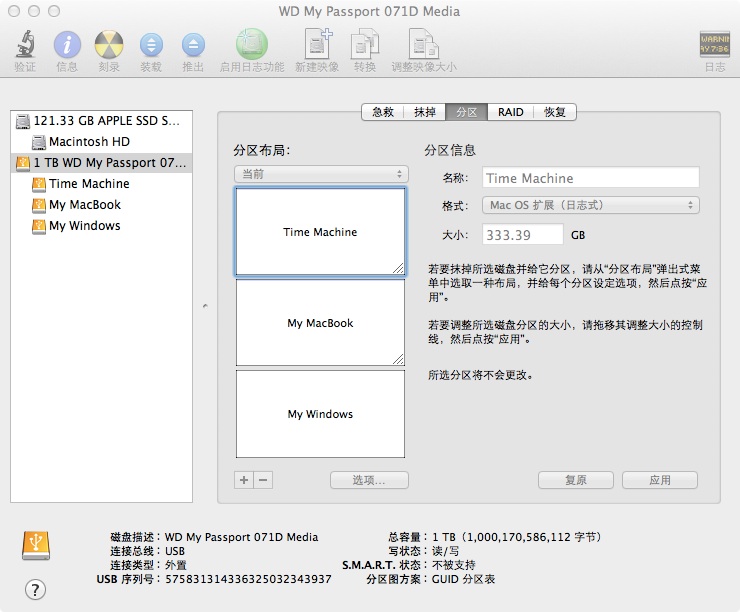Click the 验证 (Verify) microscope icon
The image size is (740, 612).
[x=25, y=45]
